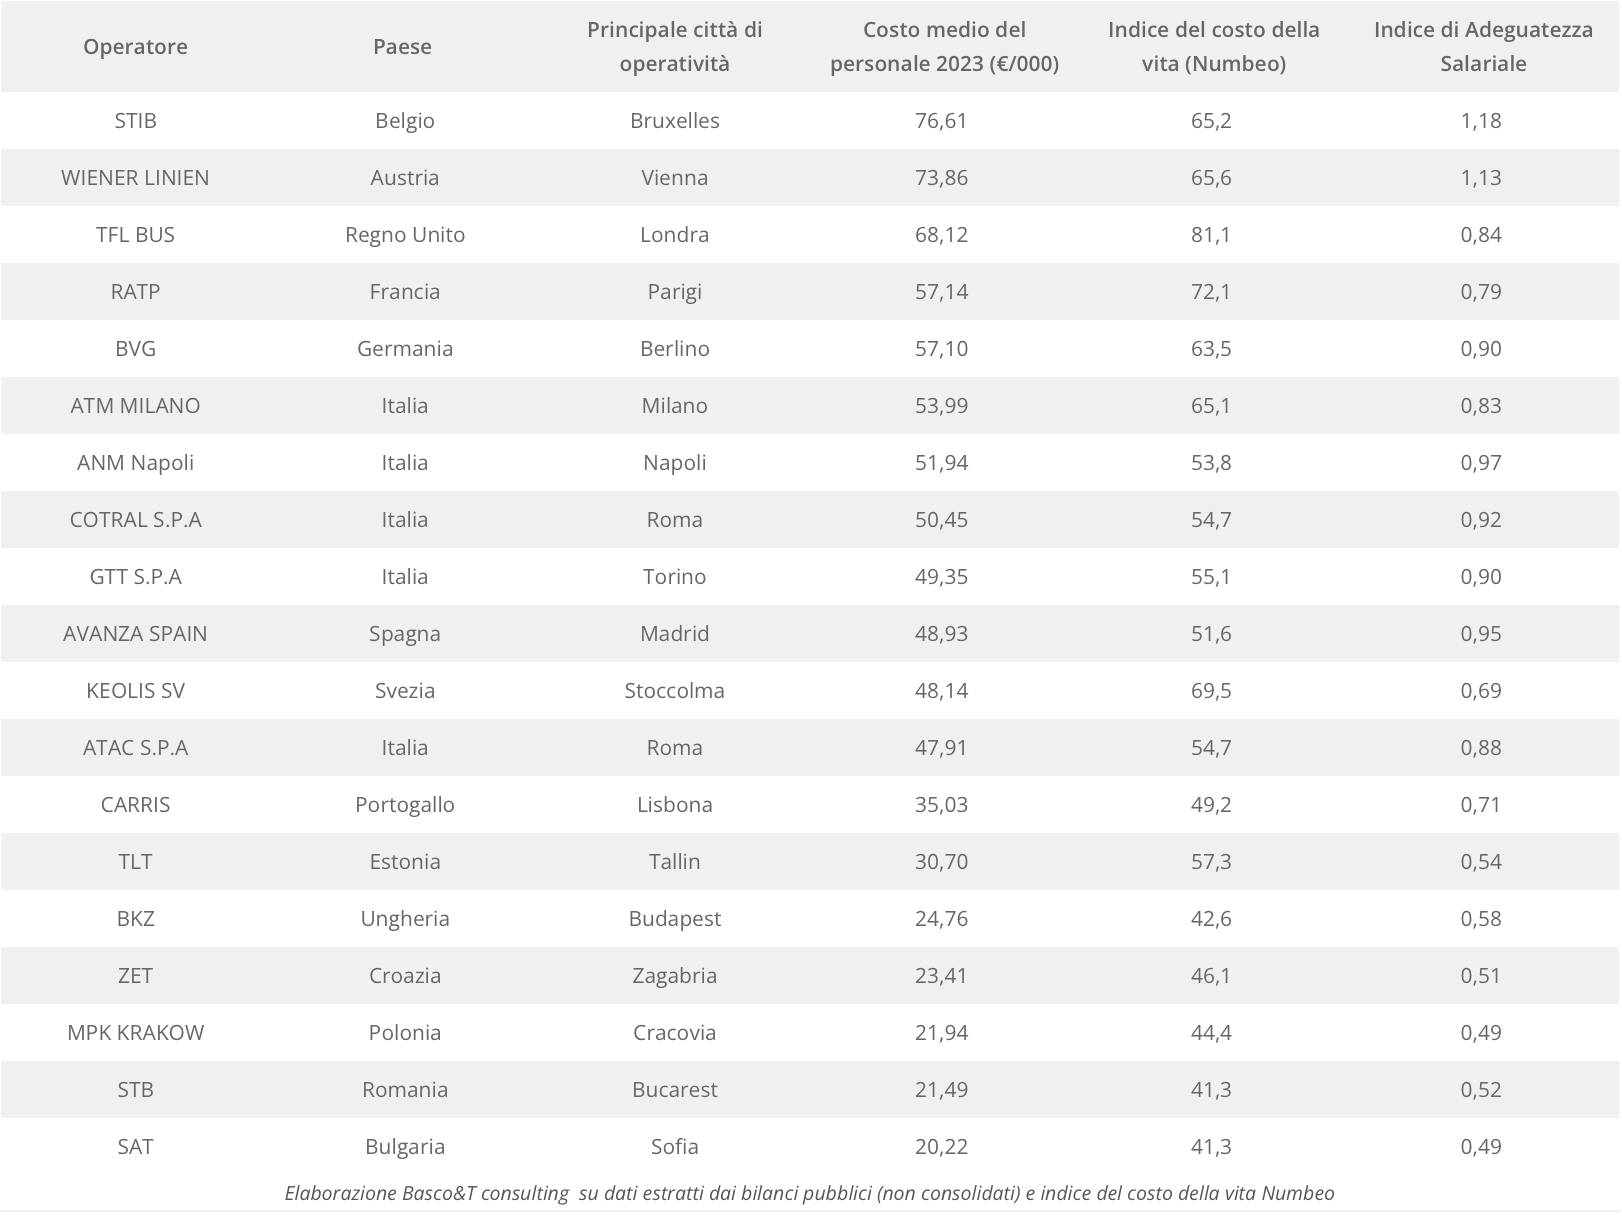The width and height of the screenshot is (1622, 1232).
Task: Select the Indice di Adeguatezza Salariale header
Action: [1482, 47]
